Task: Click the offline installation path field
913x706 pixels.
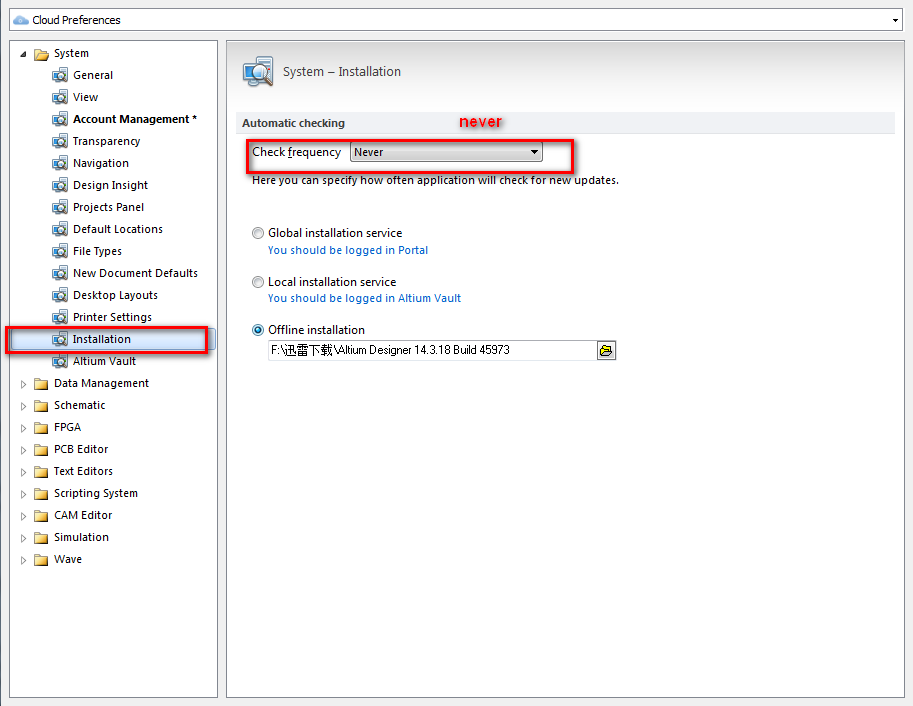Action: tap(431, 350)
